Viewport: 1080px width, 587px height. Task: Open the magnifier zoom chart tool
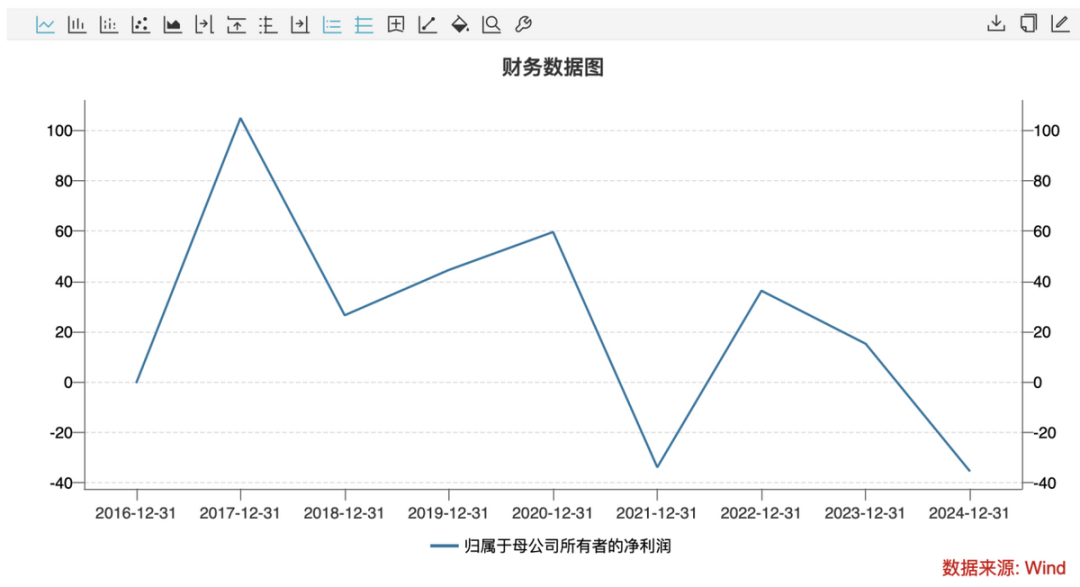pyautogui.click(x=491, y=24)
